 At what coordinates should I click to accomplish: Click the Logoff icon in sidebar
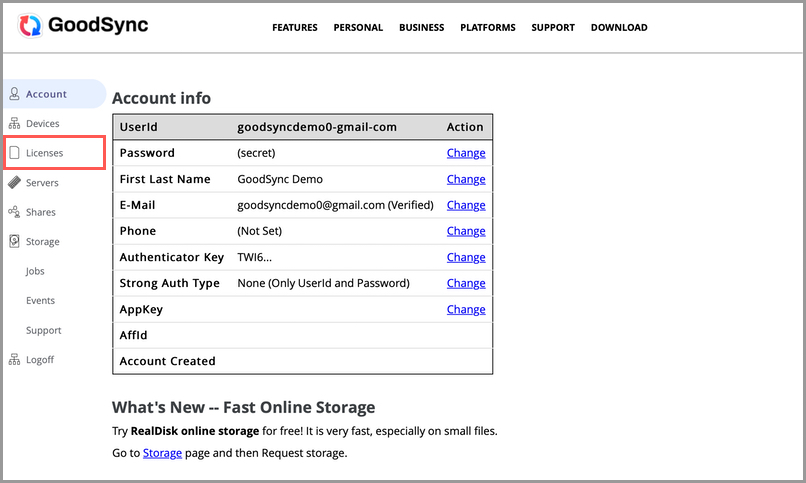(x=14, y=360)
